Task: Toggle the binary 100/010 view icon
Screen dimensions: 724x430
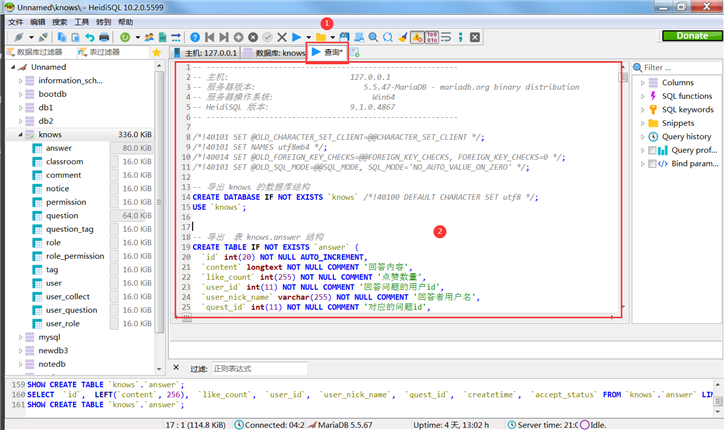Action: tap(432, 37)
